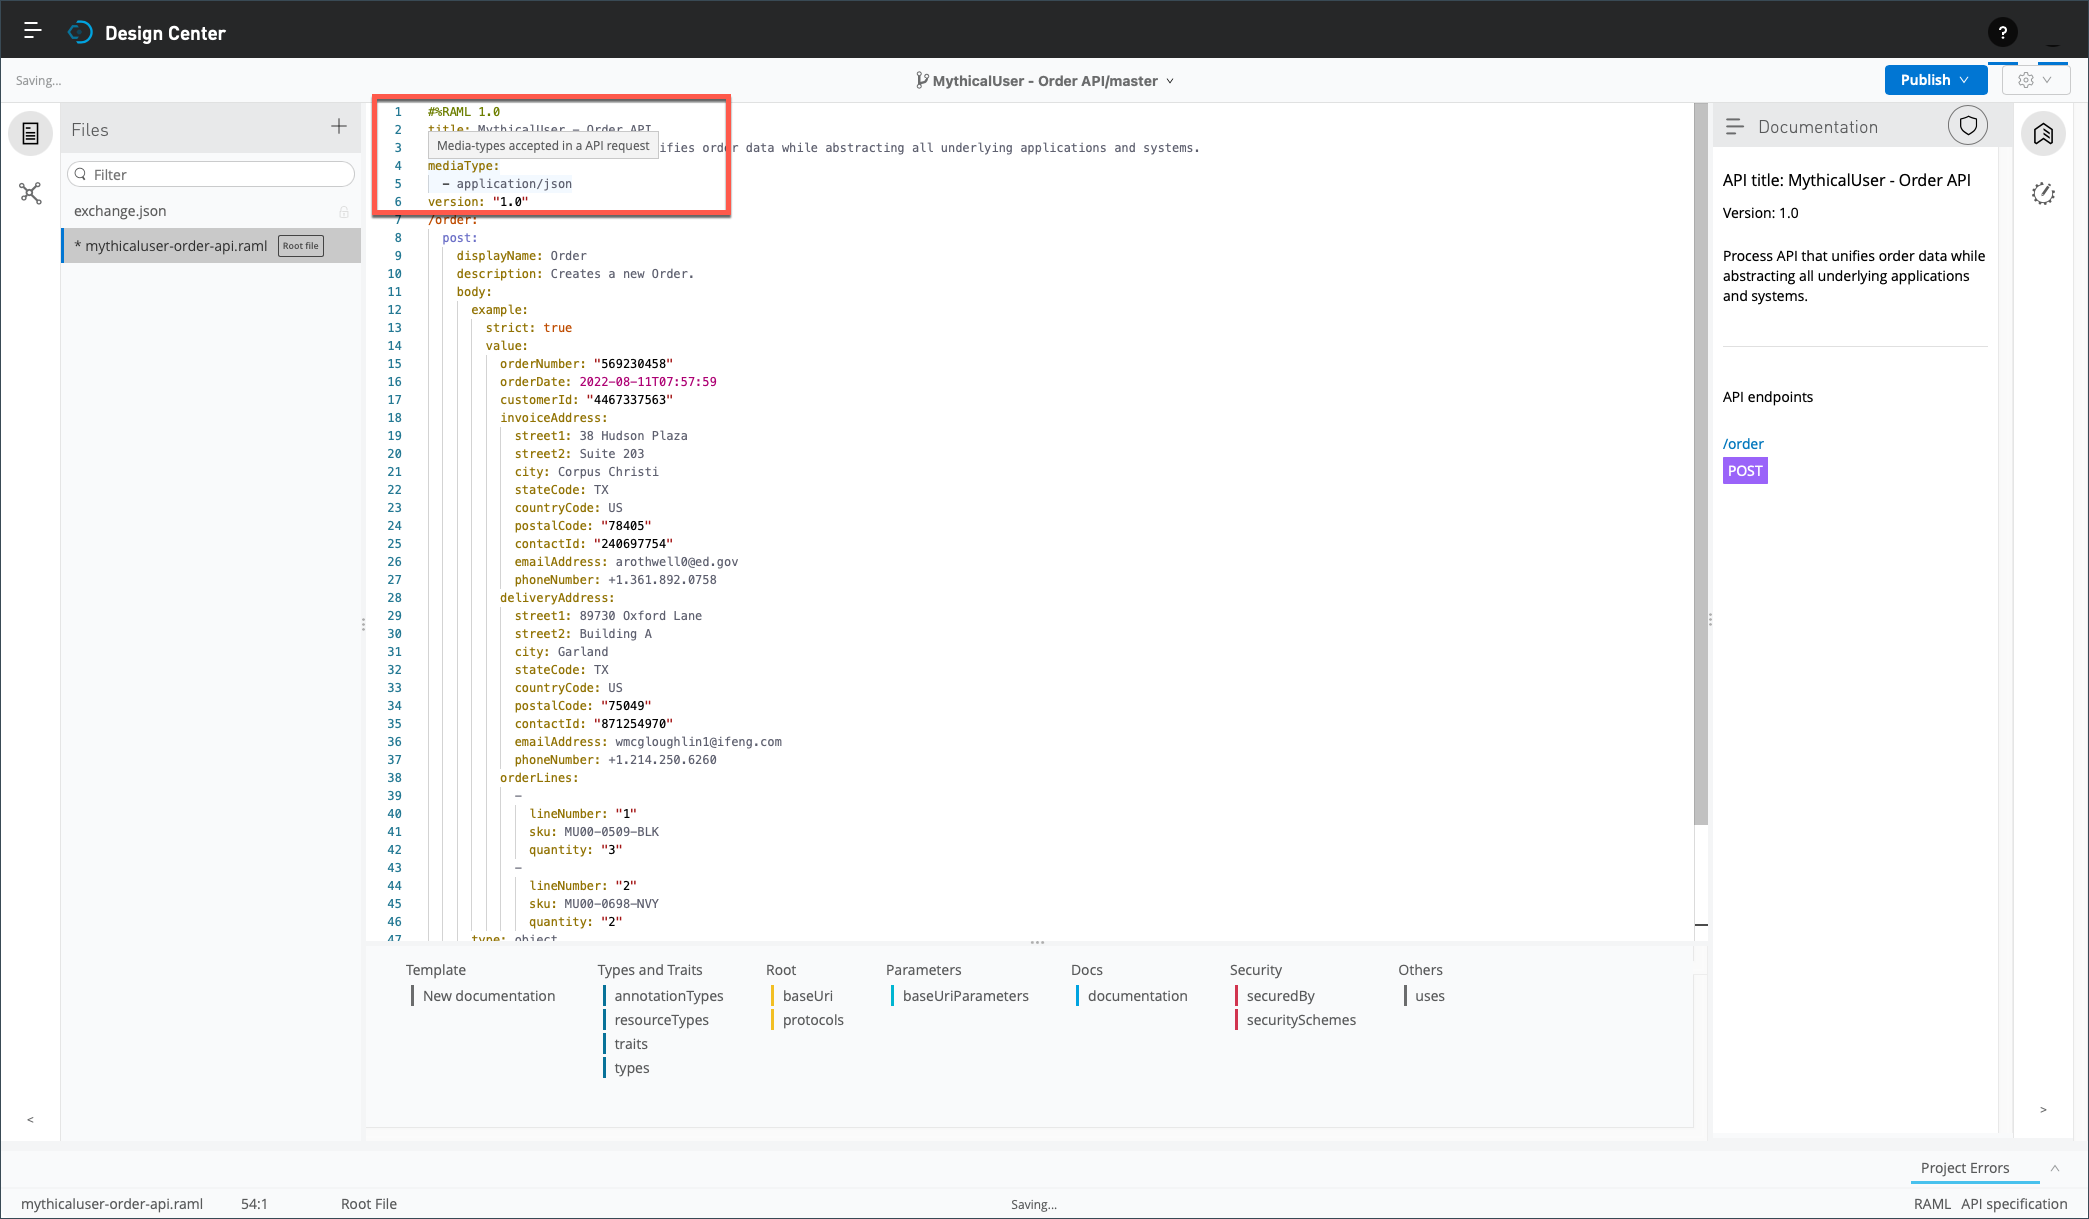Screen dimensions: 2089x1219
Task: Insert baseUriParameters shelf item
Action: (x=966, y=996)
